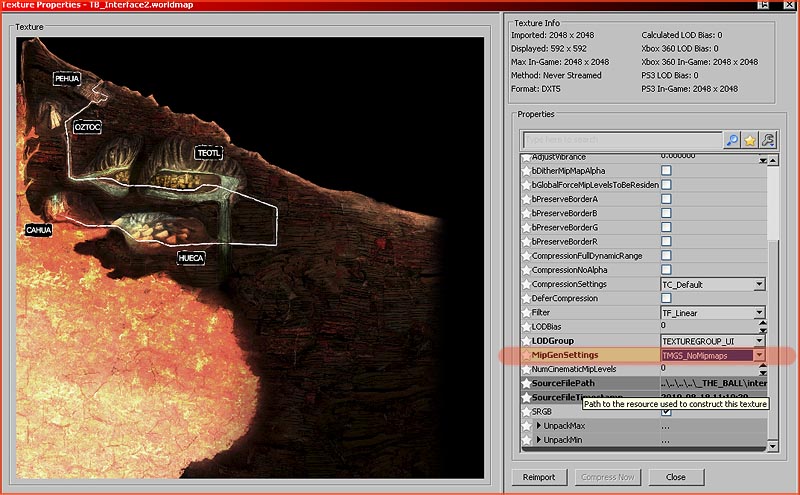Viewport: 800px width, 495px height.
Task: Open the MipGenSettings TMGS_NoMipmaps dropdown
Action: click(x=759, y=355)
